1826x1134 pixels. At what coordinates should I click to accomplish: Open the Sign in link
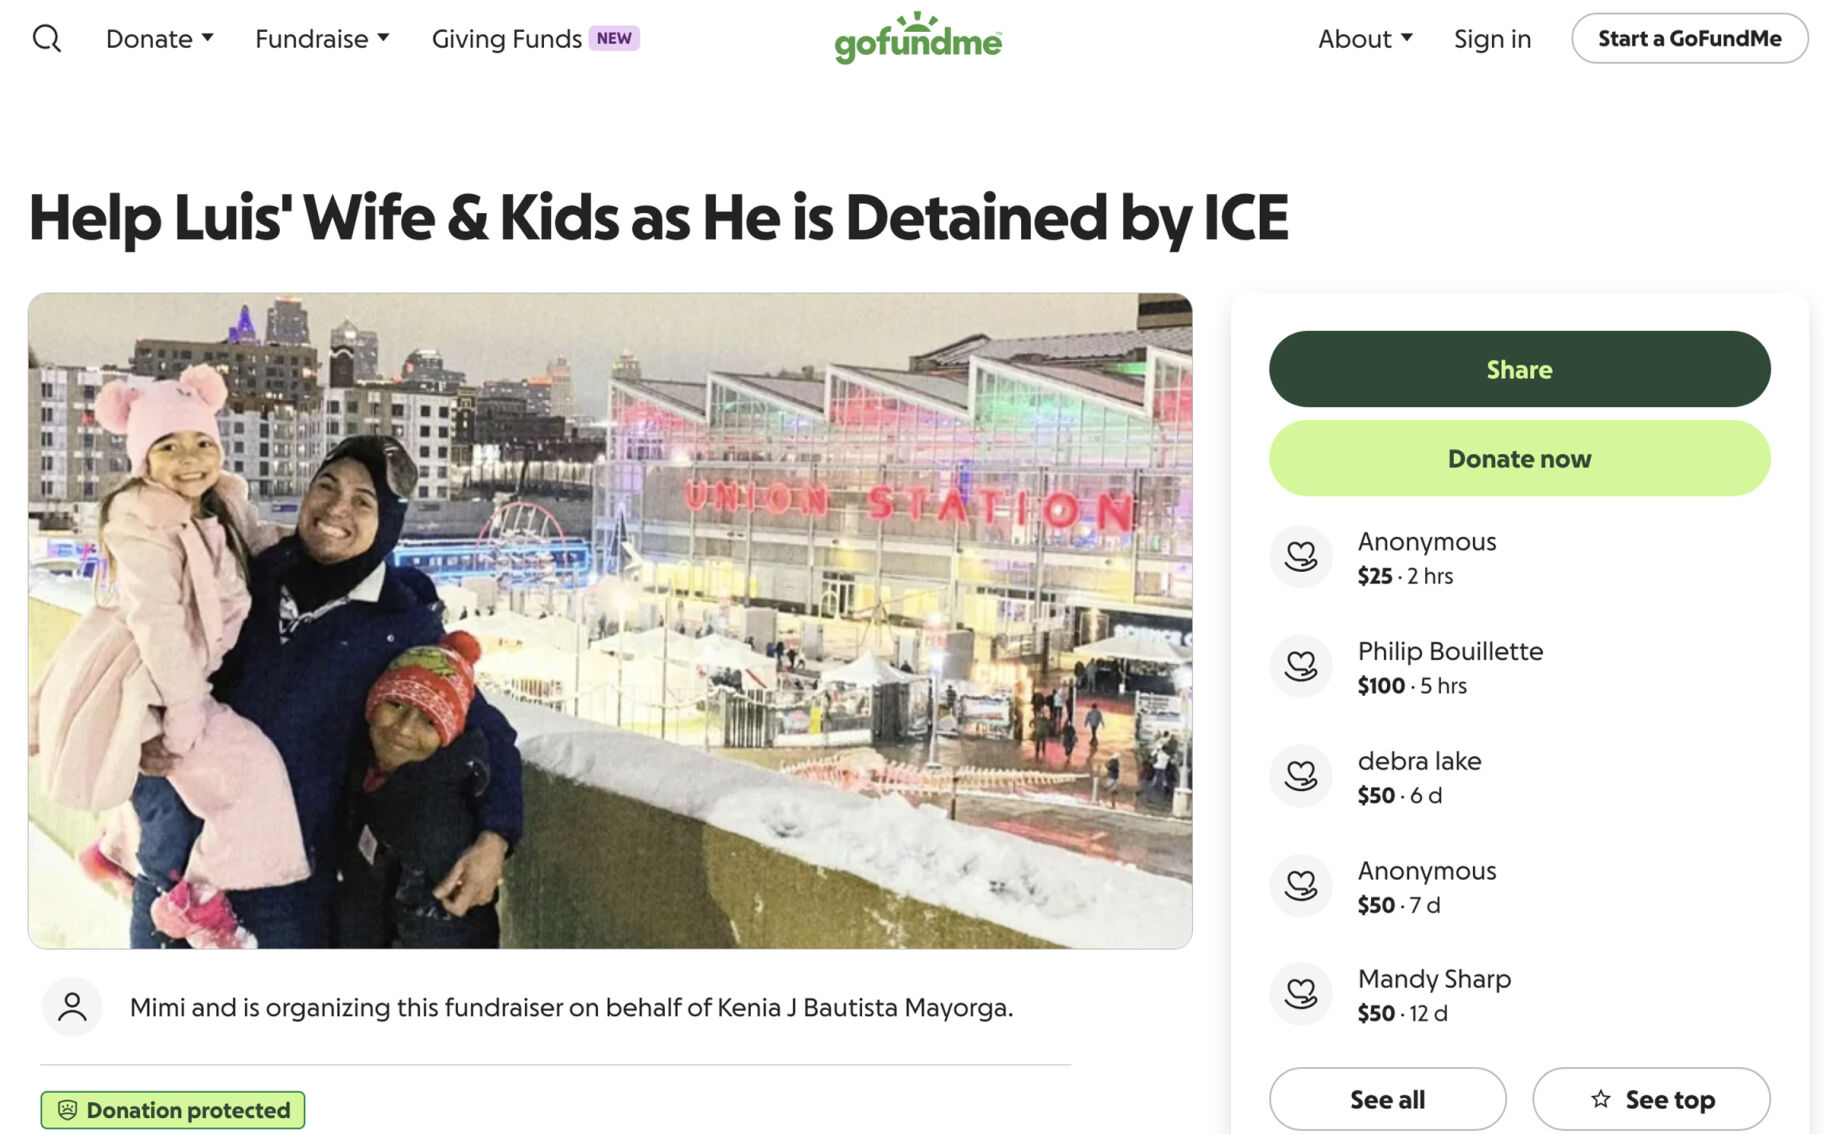[1492, 39]
